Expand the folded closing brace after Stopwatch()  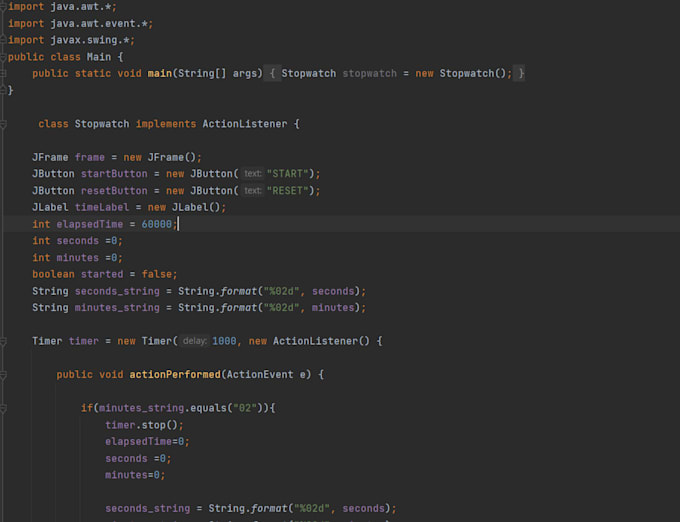(520, 73)
